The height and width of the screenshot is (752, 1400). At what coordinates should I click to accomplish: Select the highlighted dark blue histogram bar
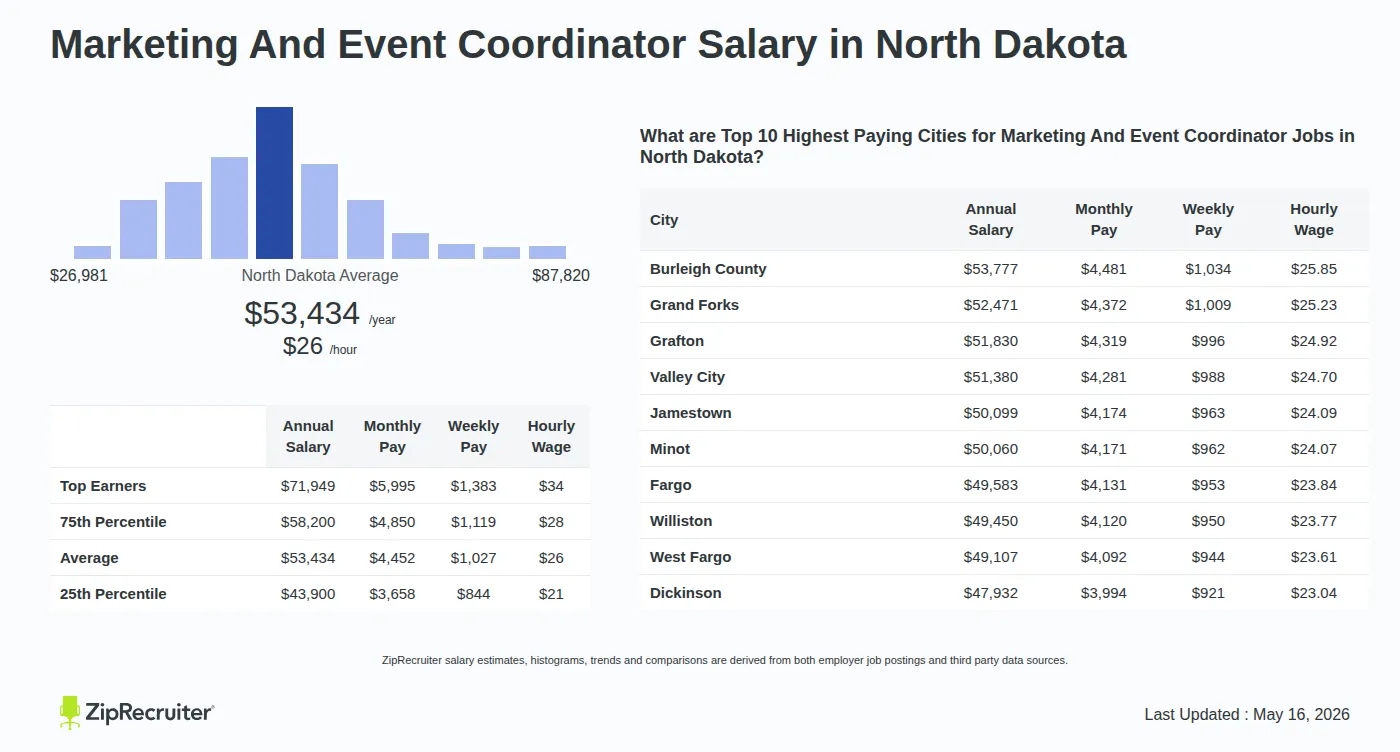[274, 183]
